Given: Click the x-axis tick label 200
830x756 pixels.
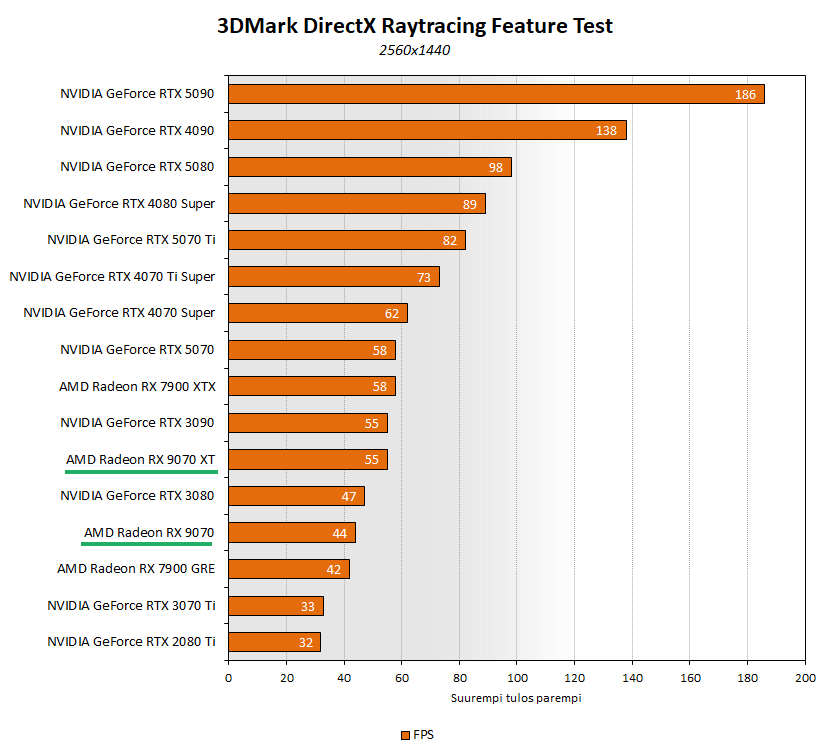Looking at the screenshot, I should [805, 678].
